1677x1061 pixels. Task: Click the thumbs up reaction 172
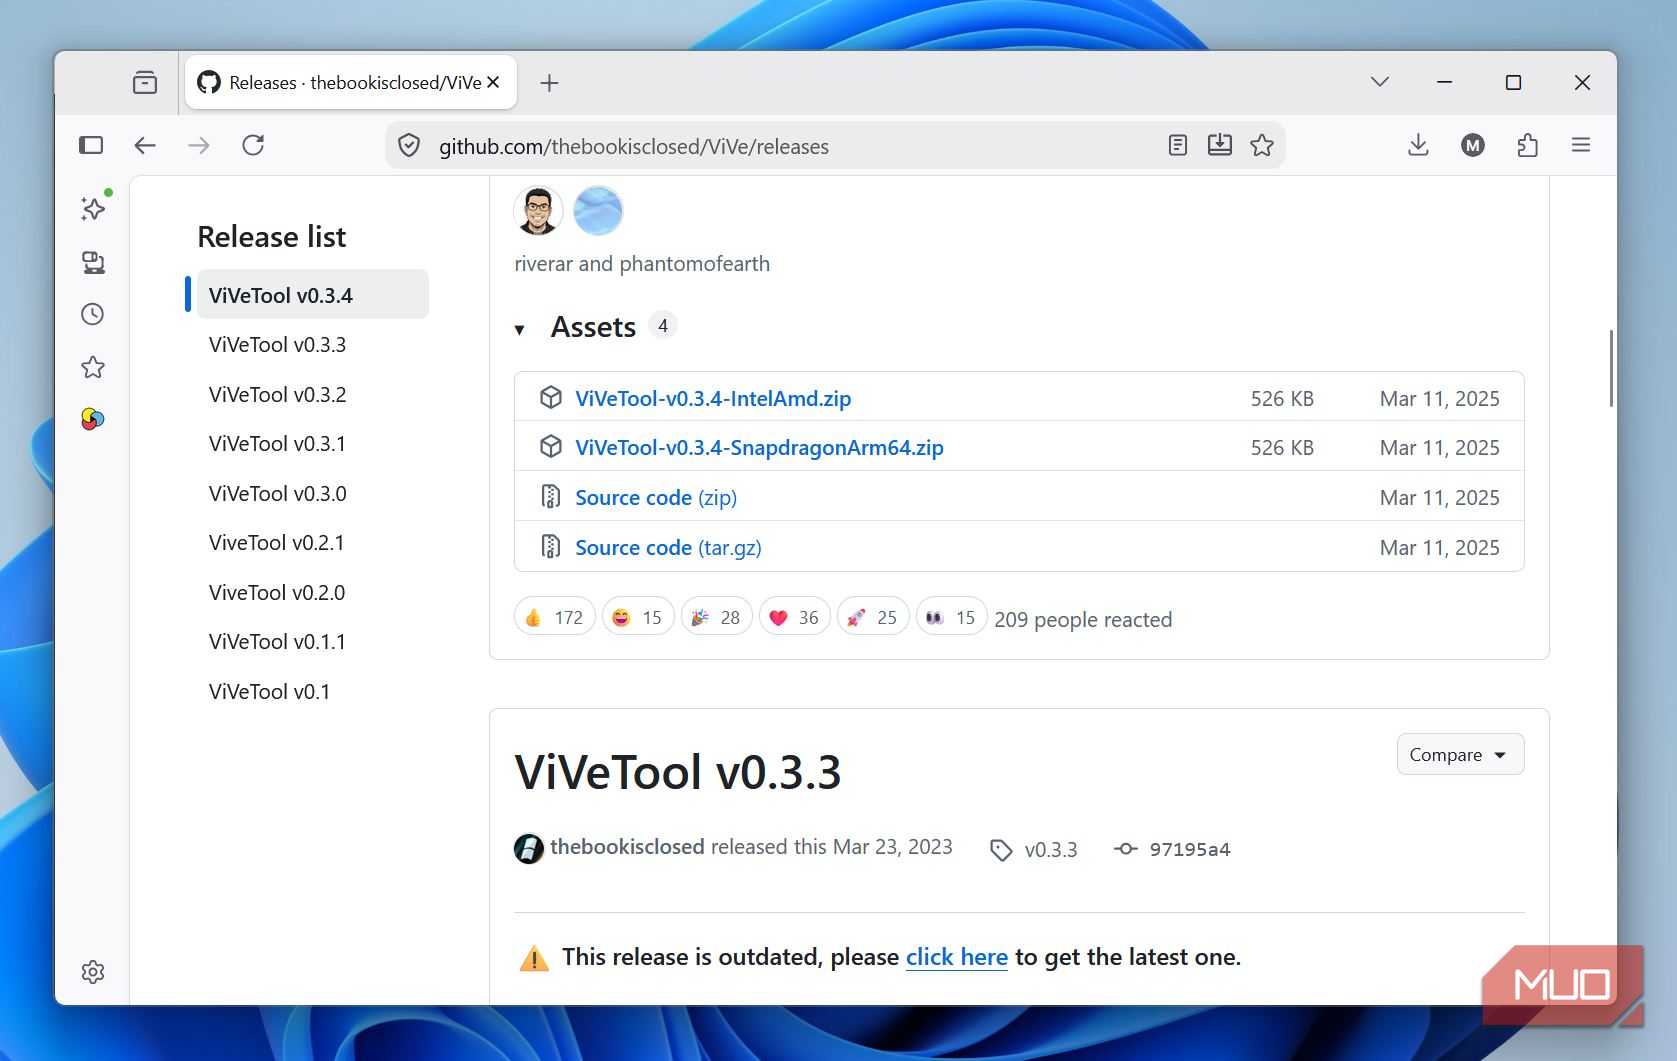tap(555, 617)
